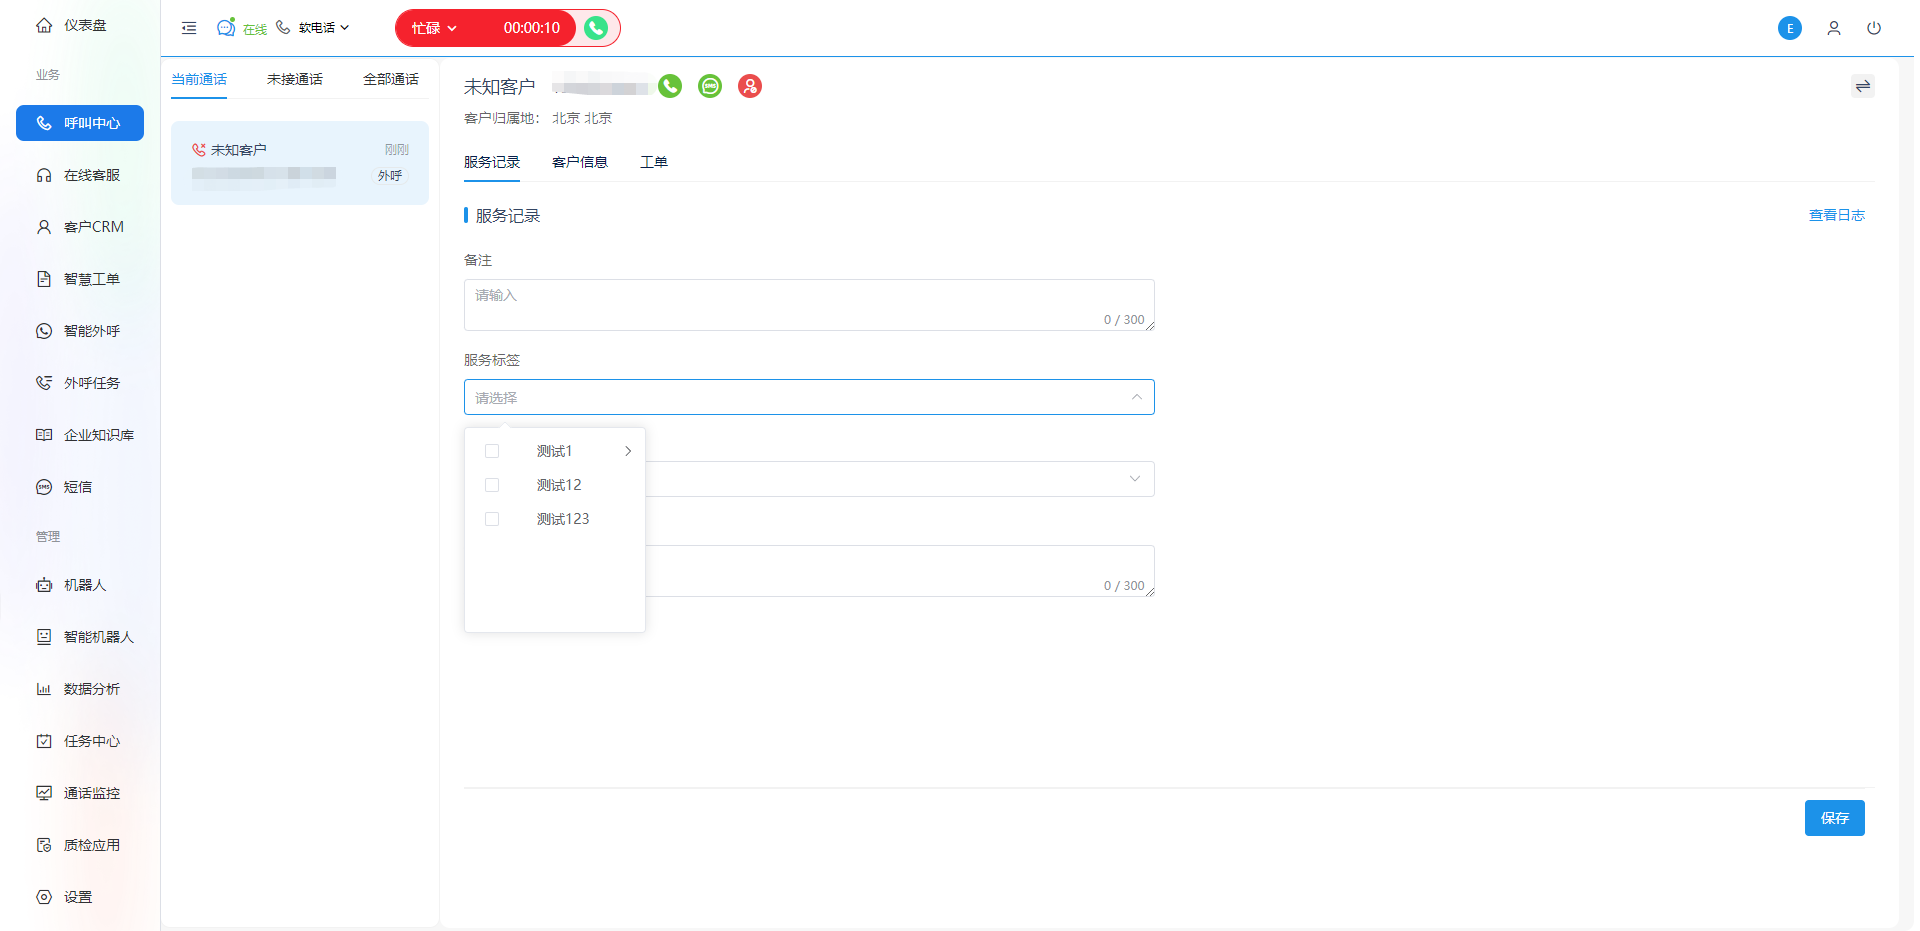The height and width of the screenshot is (931, 1920).
Task: Open 任务中心 icon in sidebar
Action: click(x=44, y=741)
